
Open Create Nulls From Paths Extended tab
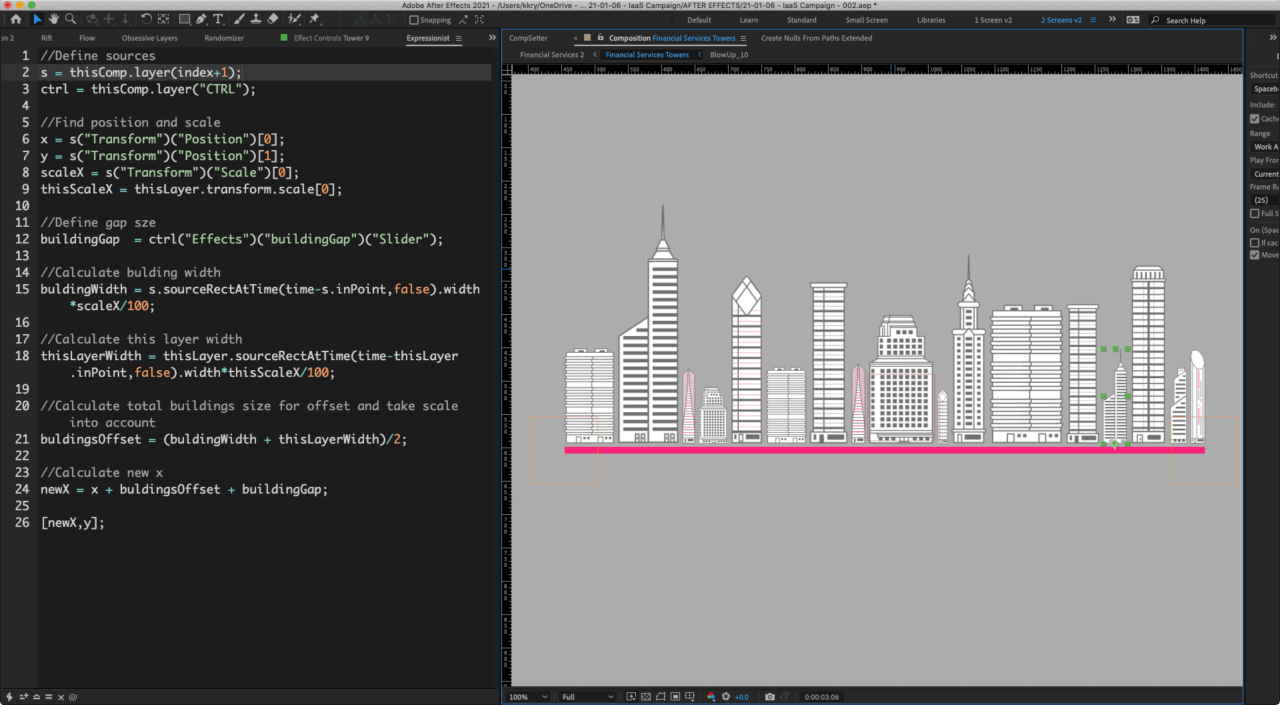[x=816, y=38]
